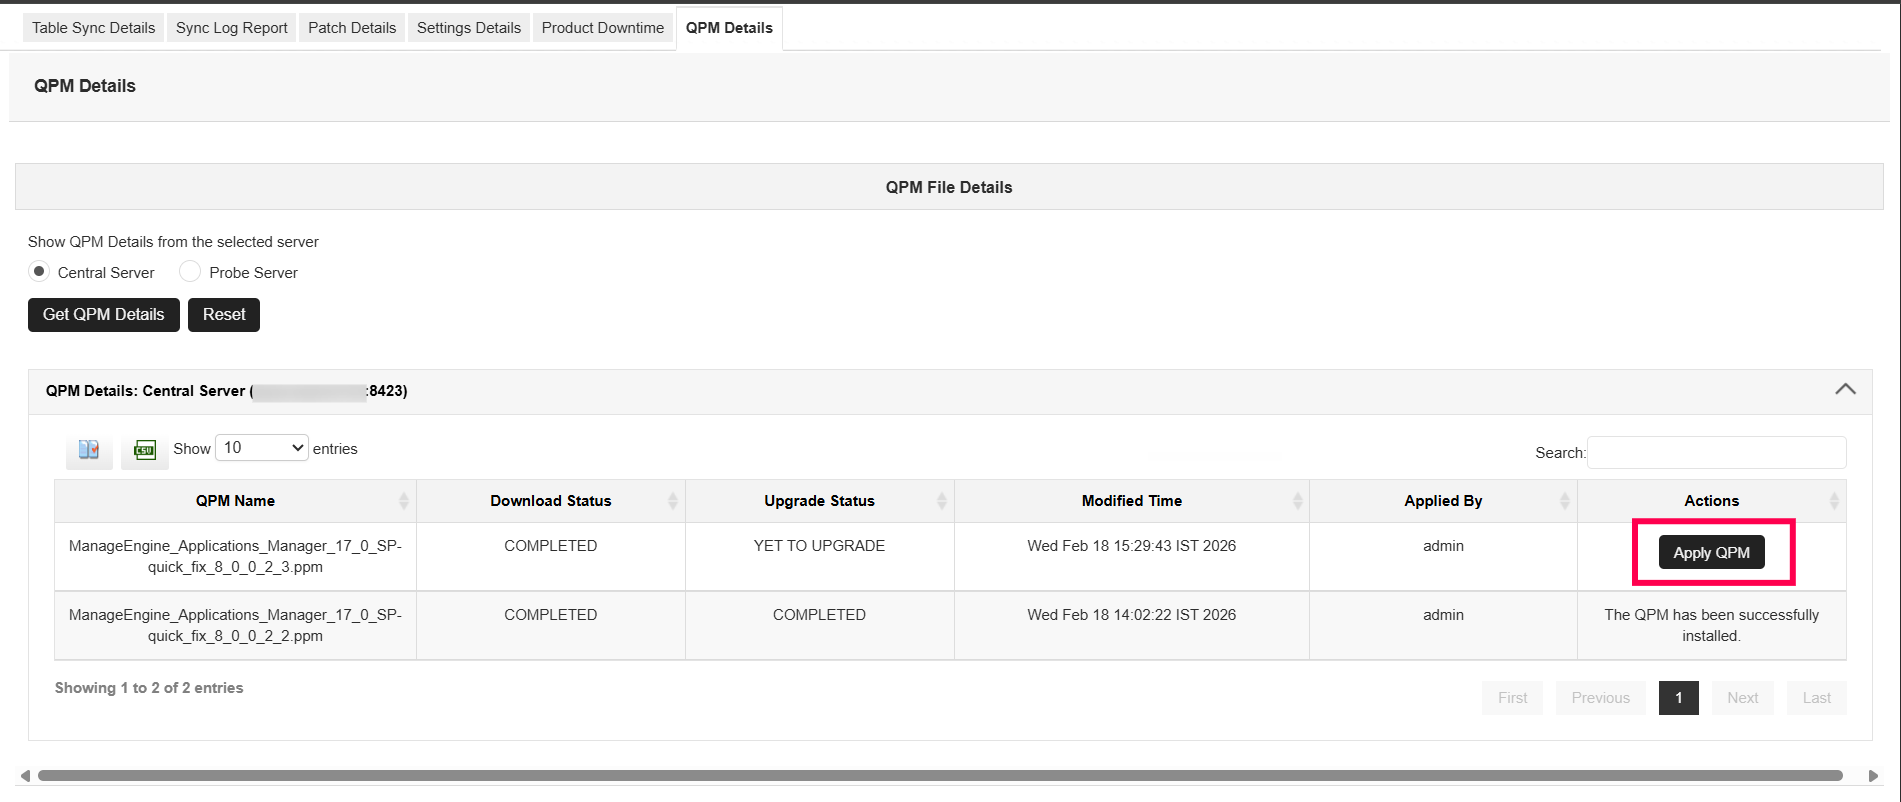Click the QPM successfully installed message
This screenshot has width=1901, height=802.
[1712, 625]
